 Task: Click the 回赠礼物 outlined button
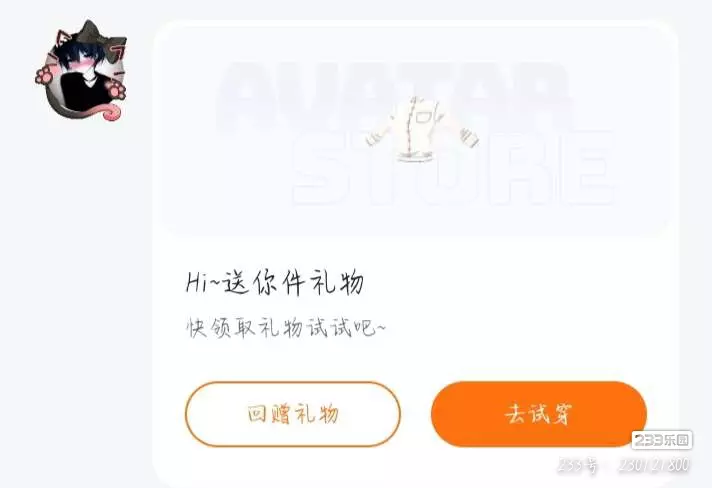[293, 414]
